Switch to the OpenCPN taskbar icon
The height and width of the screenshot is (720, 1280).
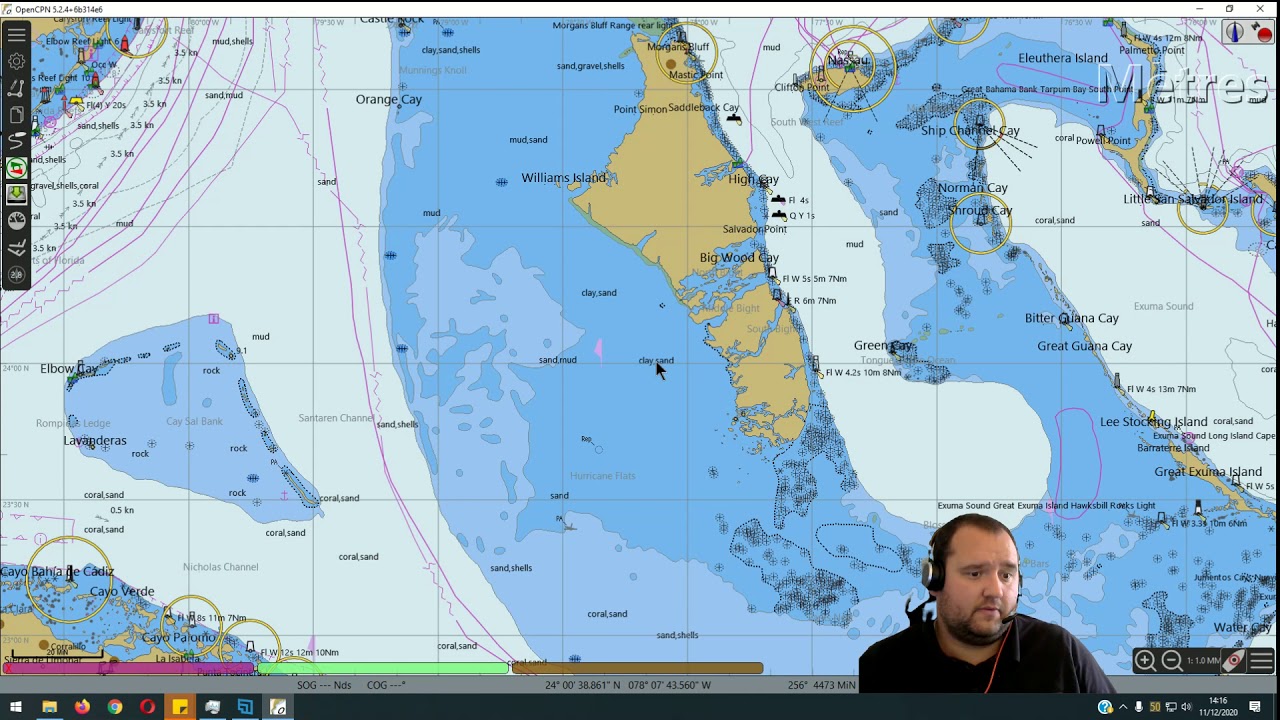278,708
